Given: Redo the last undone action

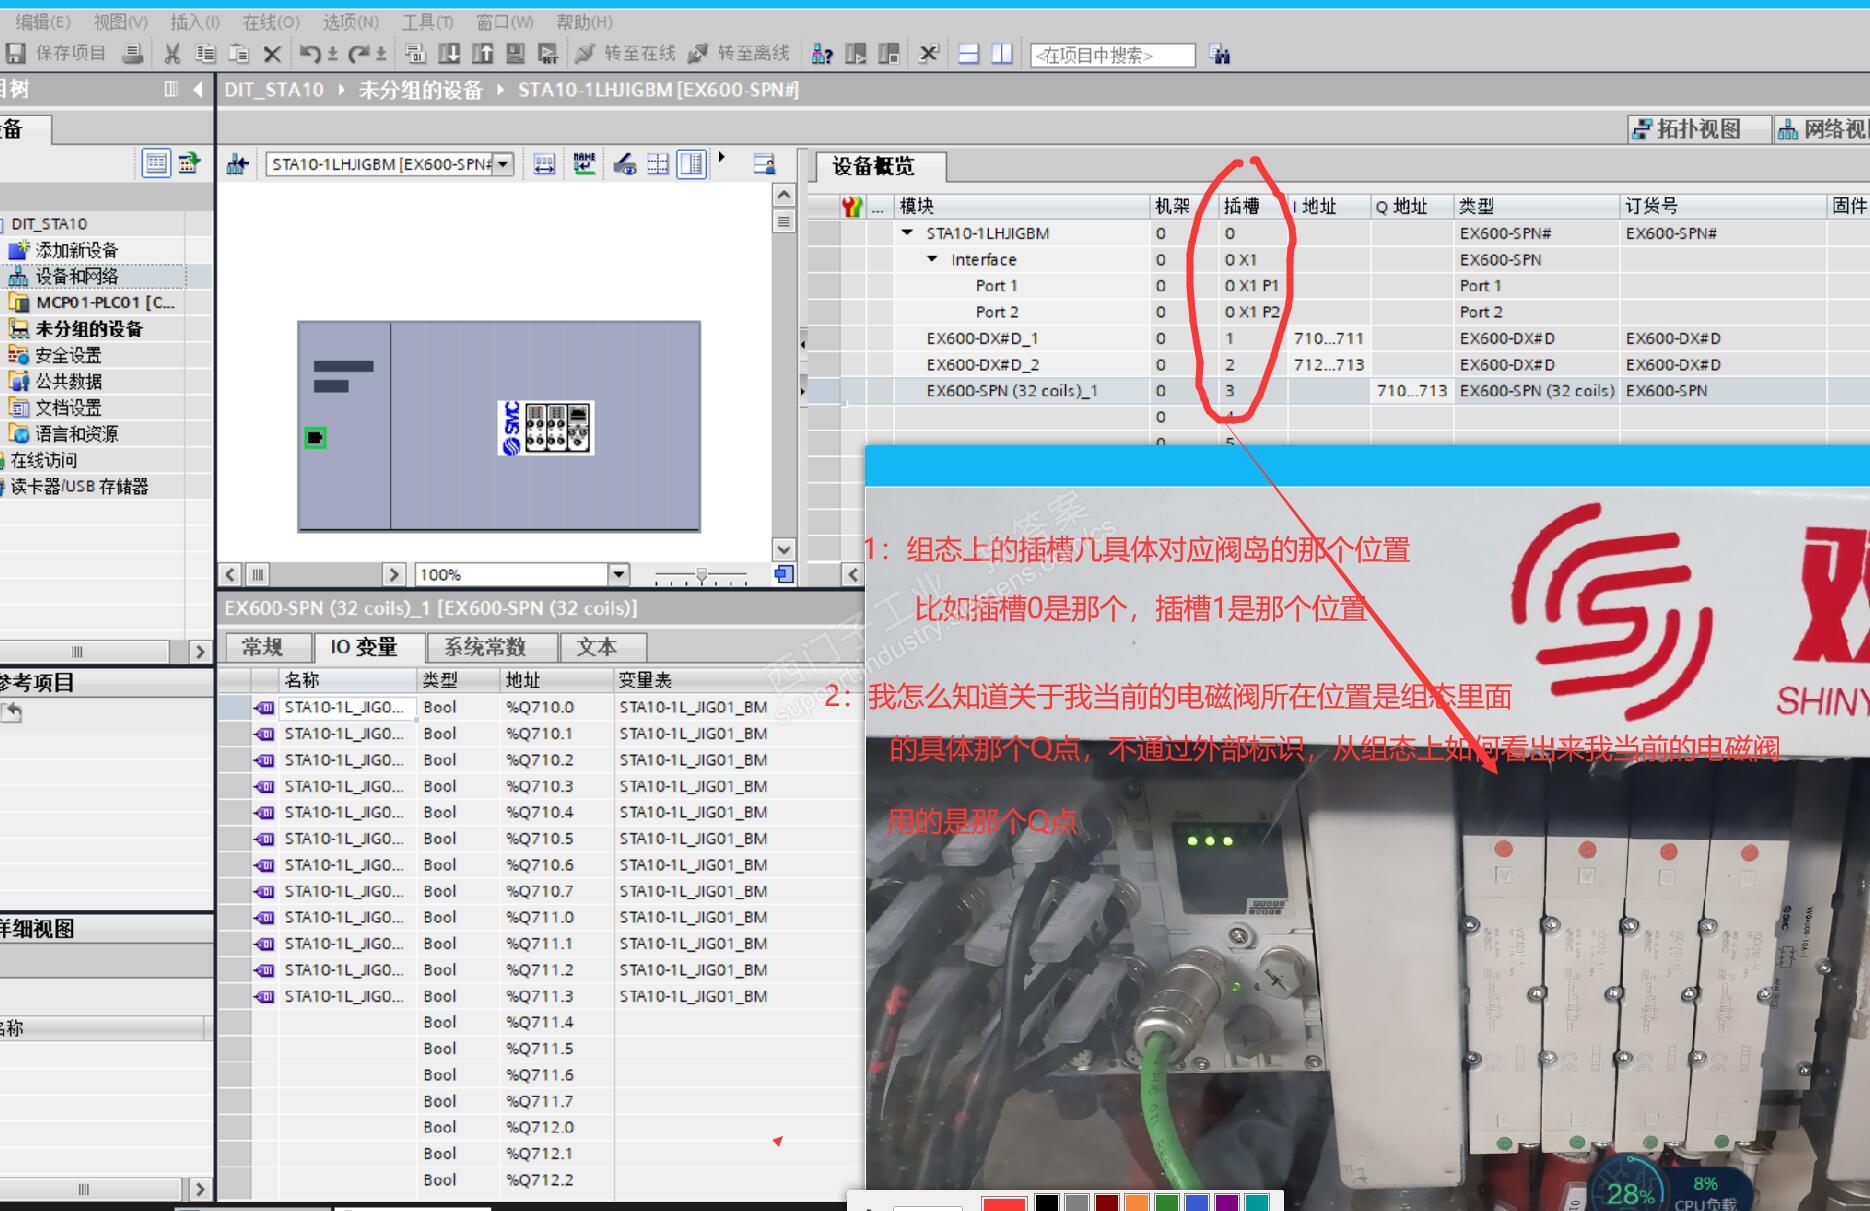Looking at the screenshot, I should click(x=359, y=54).
